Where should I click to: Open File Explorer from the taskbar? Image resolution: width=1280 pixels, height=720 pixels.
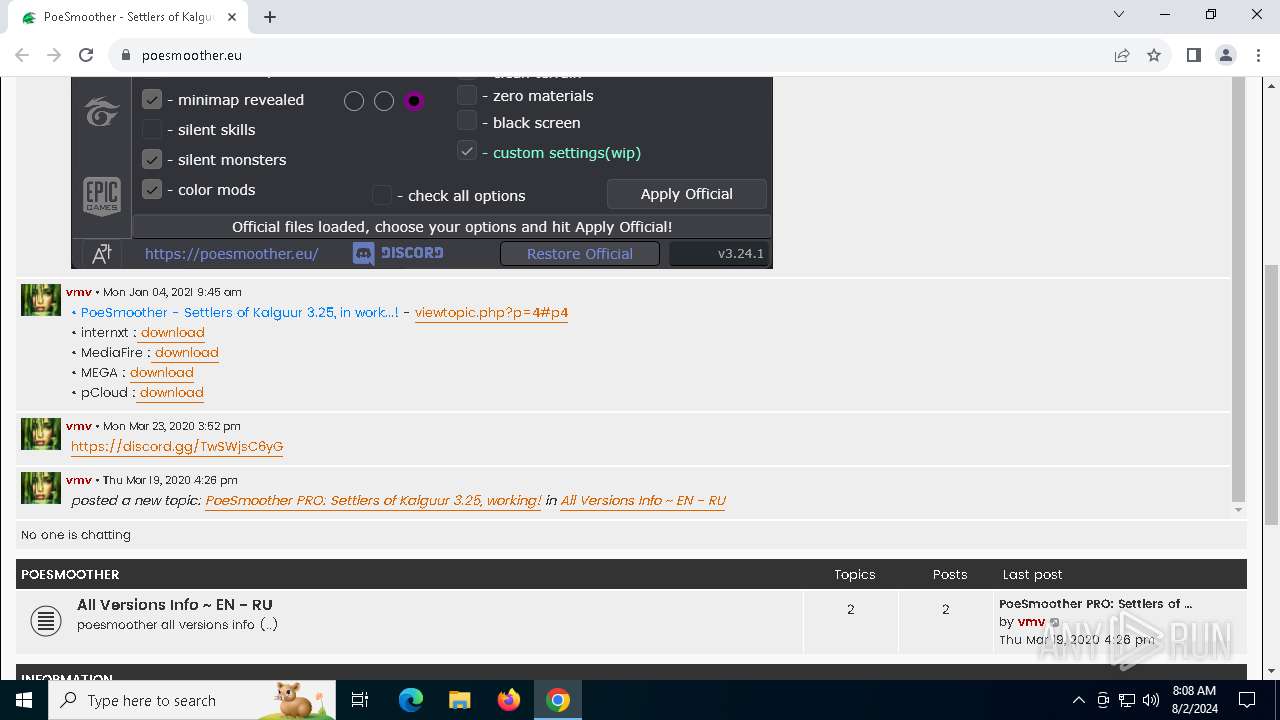(x=460, y=700)
